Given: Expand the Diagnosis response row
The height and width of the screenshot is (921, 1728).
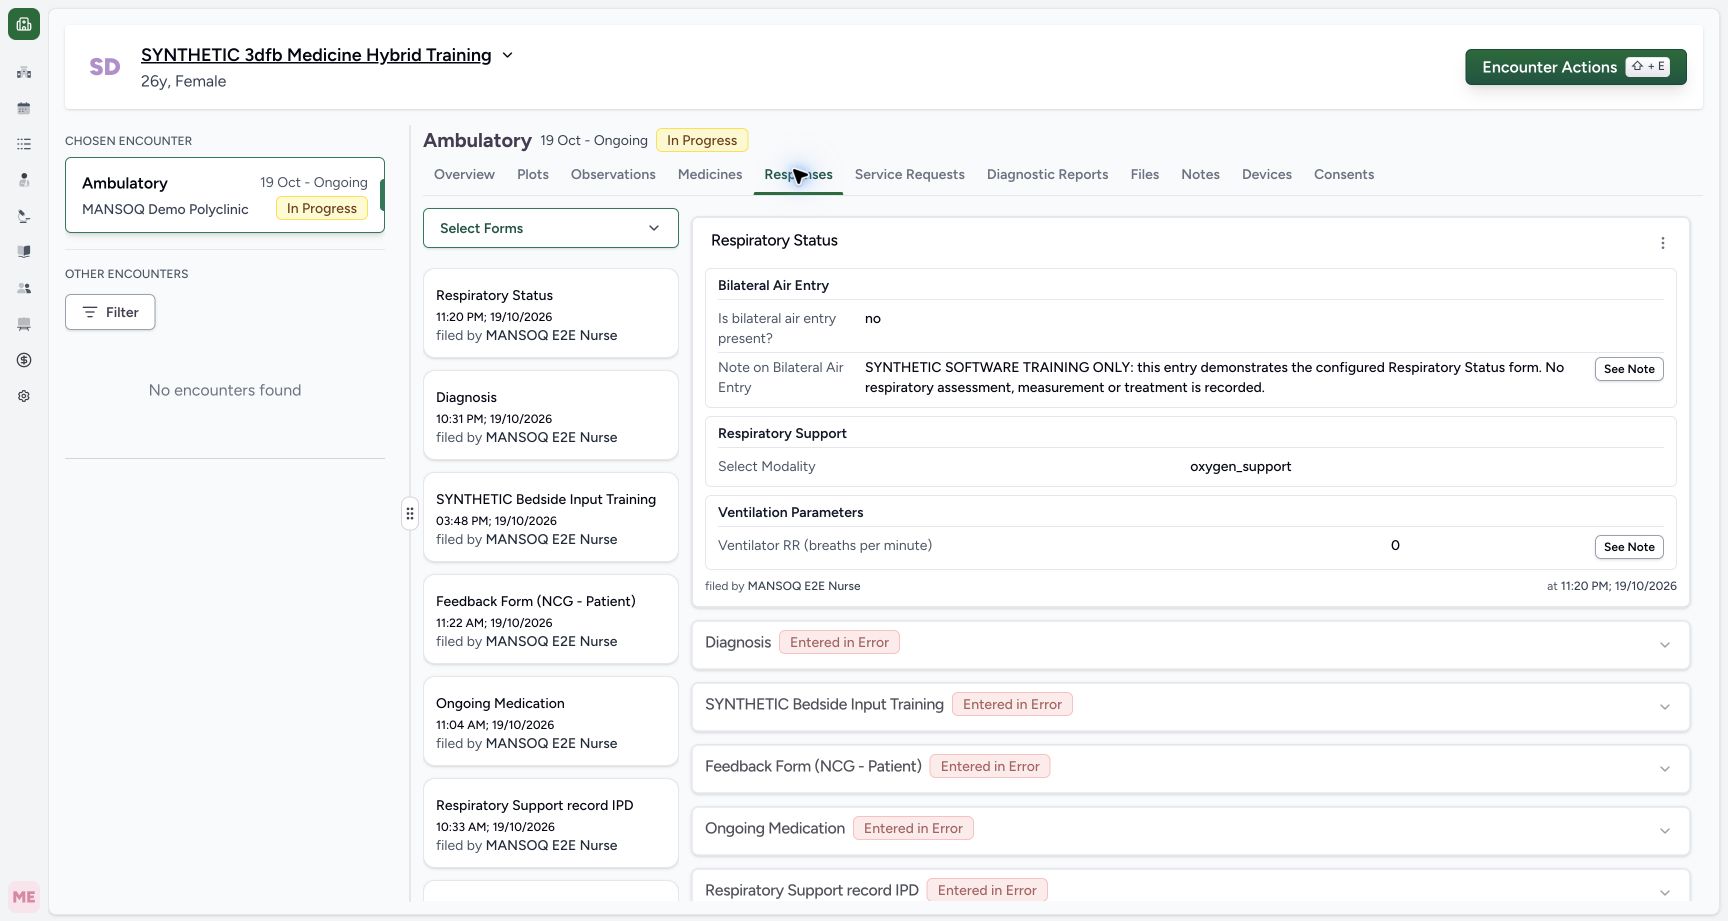Looking at the screenshot, I should [x=1190, y=645].
